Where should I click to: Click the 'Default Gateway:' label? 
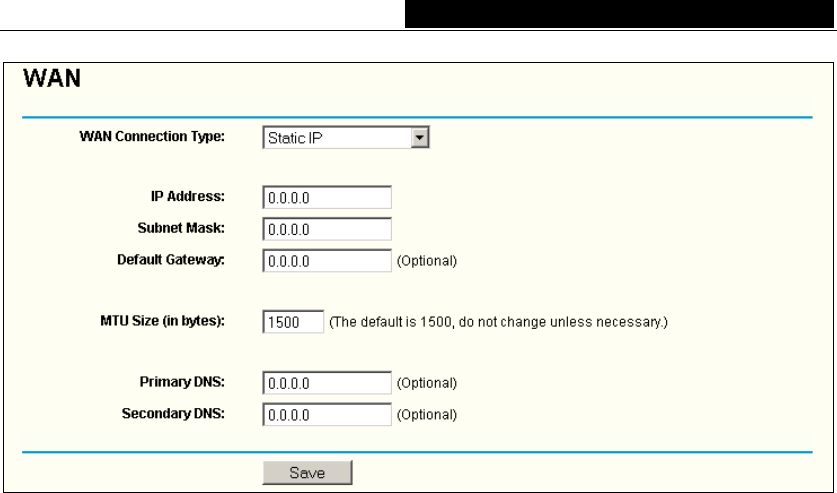click(171, 260)
